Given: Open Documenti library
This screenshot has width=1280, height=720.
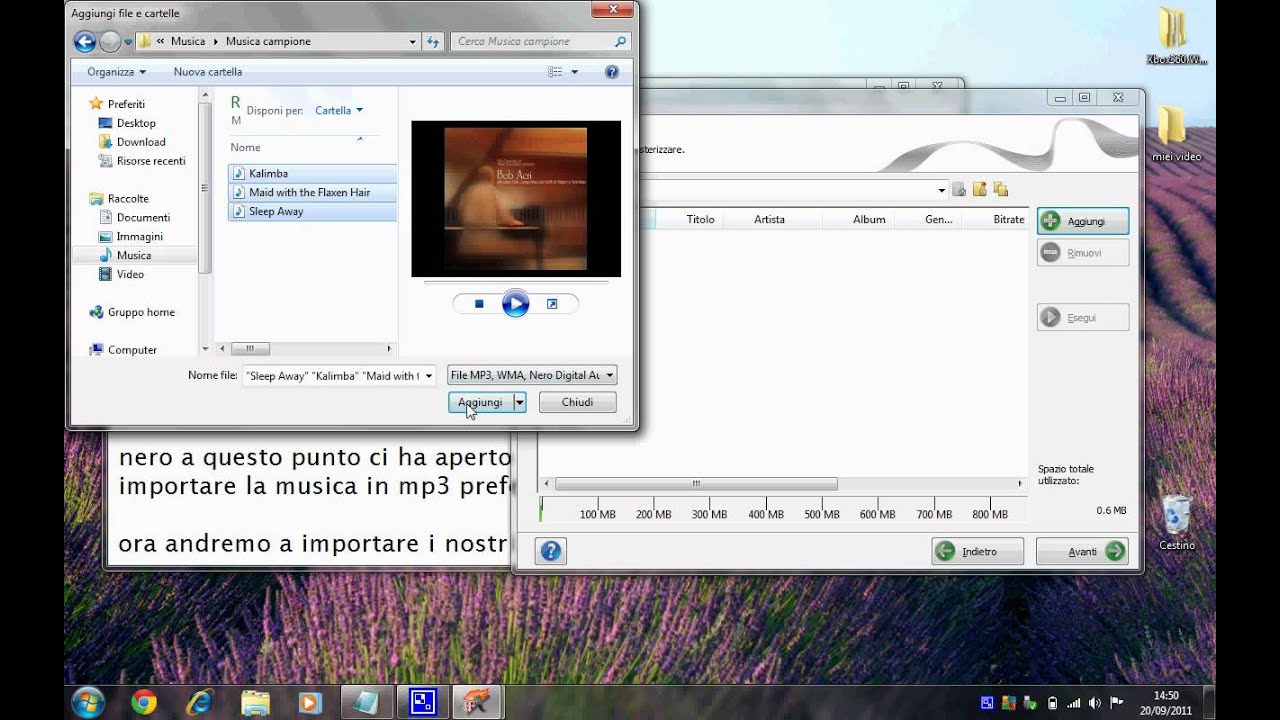Looking at the screenshot, I should [143, 217].
